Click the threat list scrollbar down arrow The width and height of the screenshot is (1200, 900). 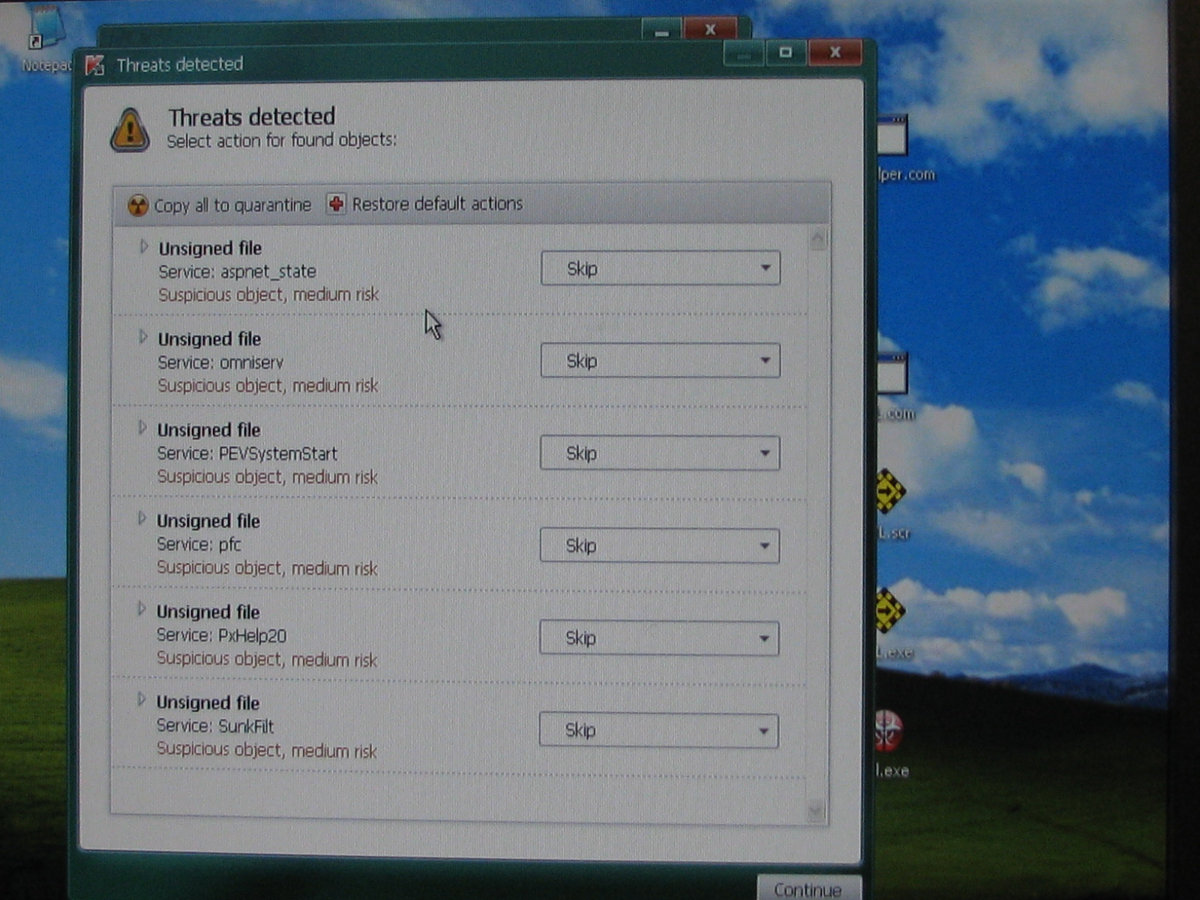(x=817, y=811)
